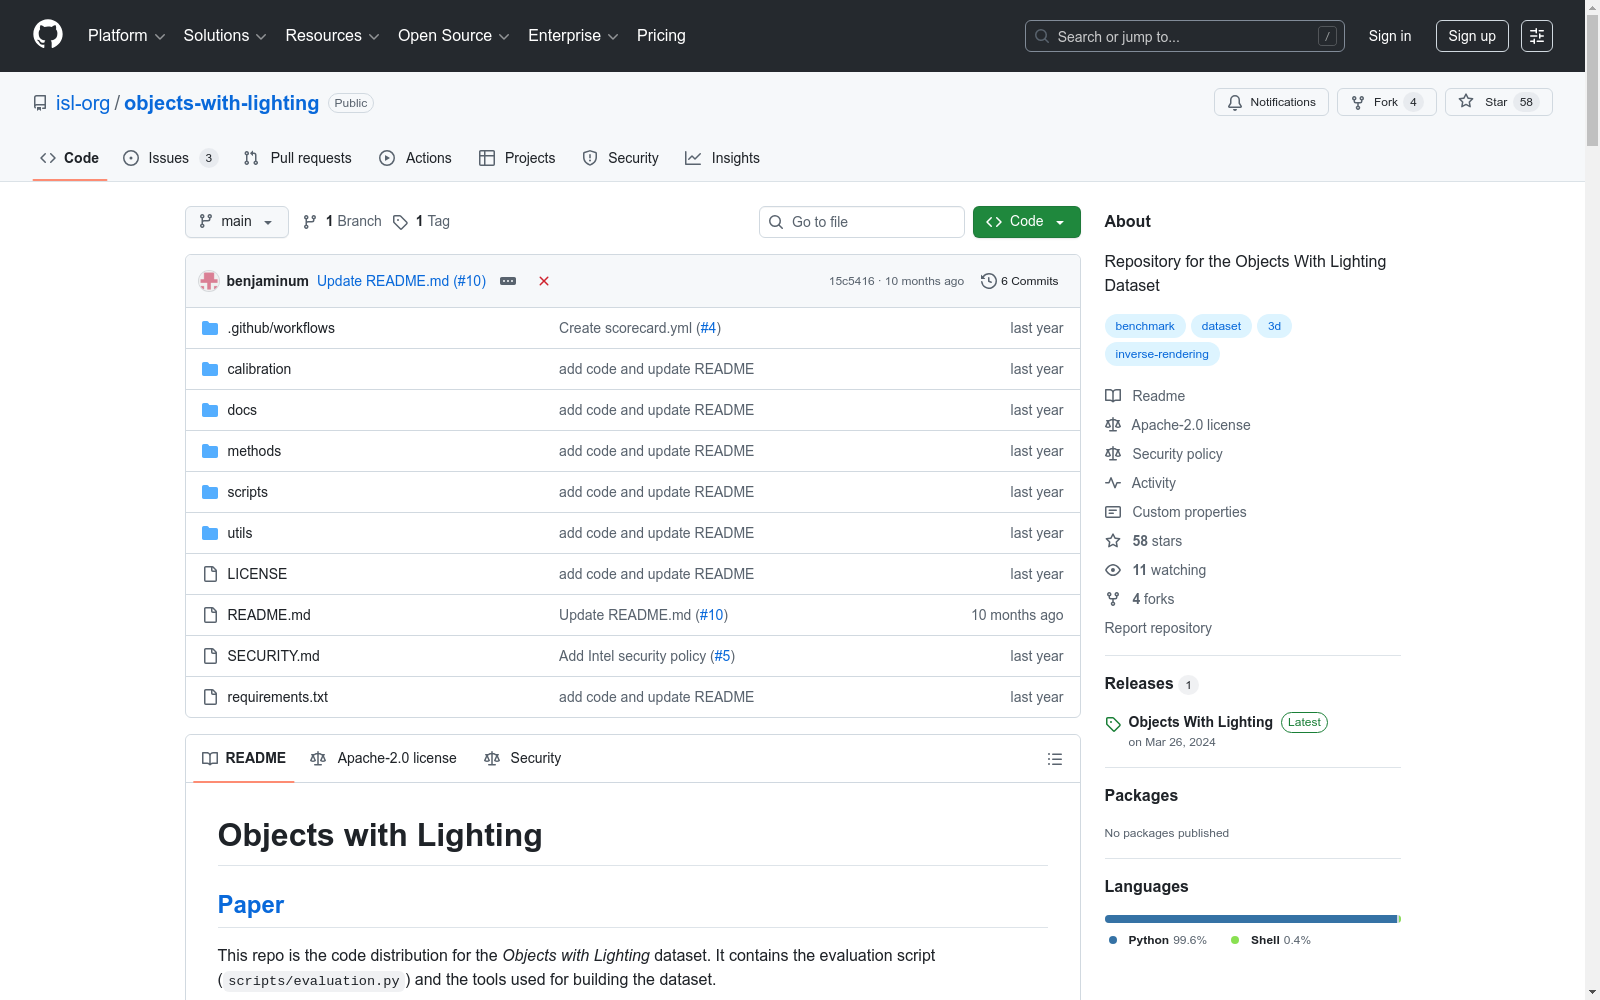1600x1000 pixels.
Task: Click the SECURITY.md file icon
Action: 210,656
